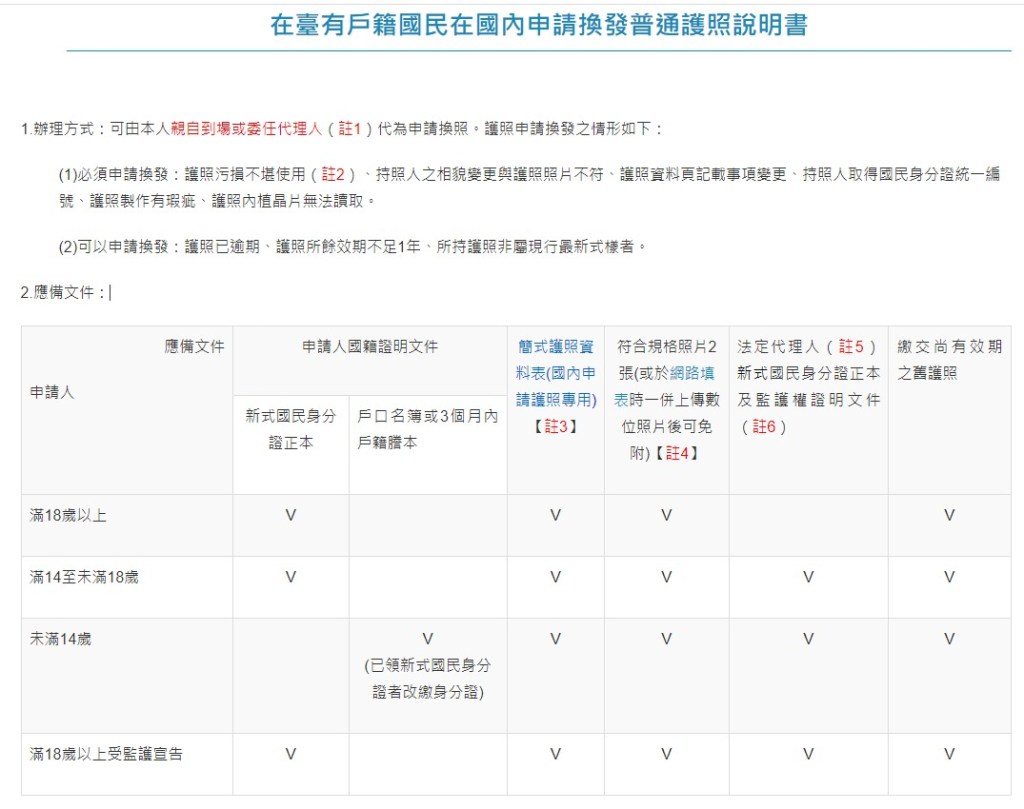Click the 未滿14歲 row label
Image resolution: width=1024 pixels, height=809 pixels.
[x=60, y=639]
